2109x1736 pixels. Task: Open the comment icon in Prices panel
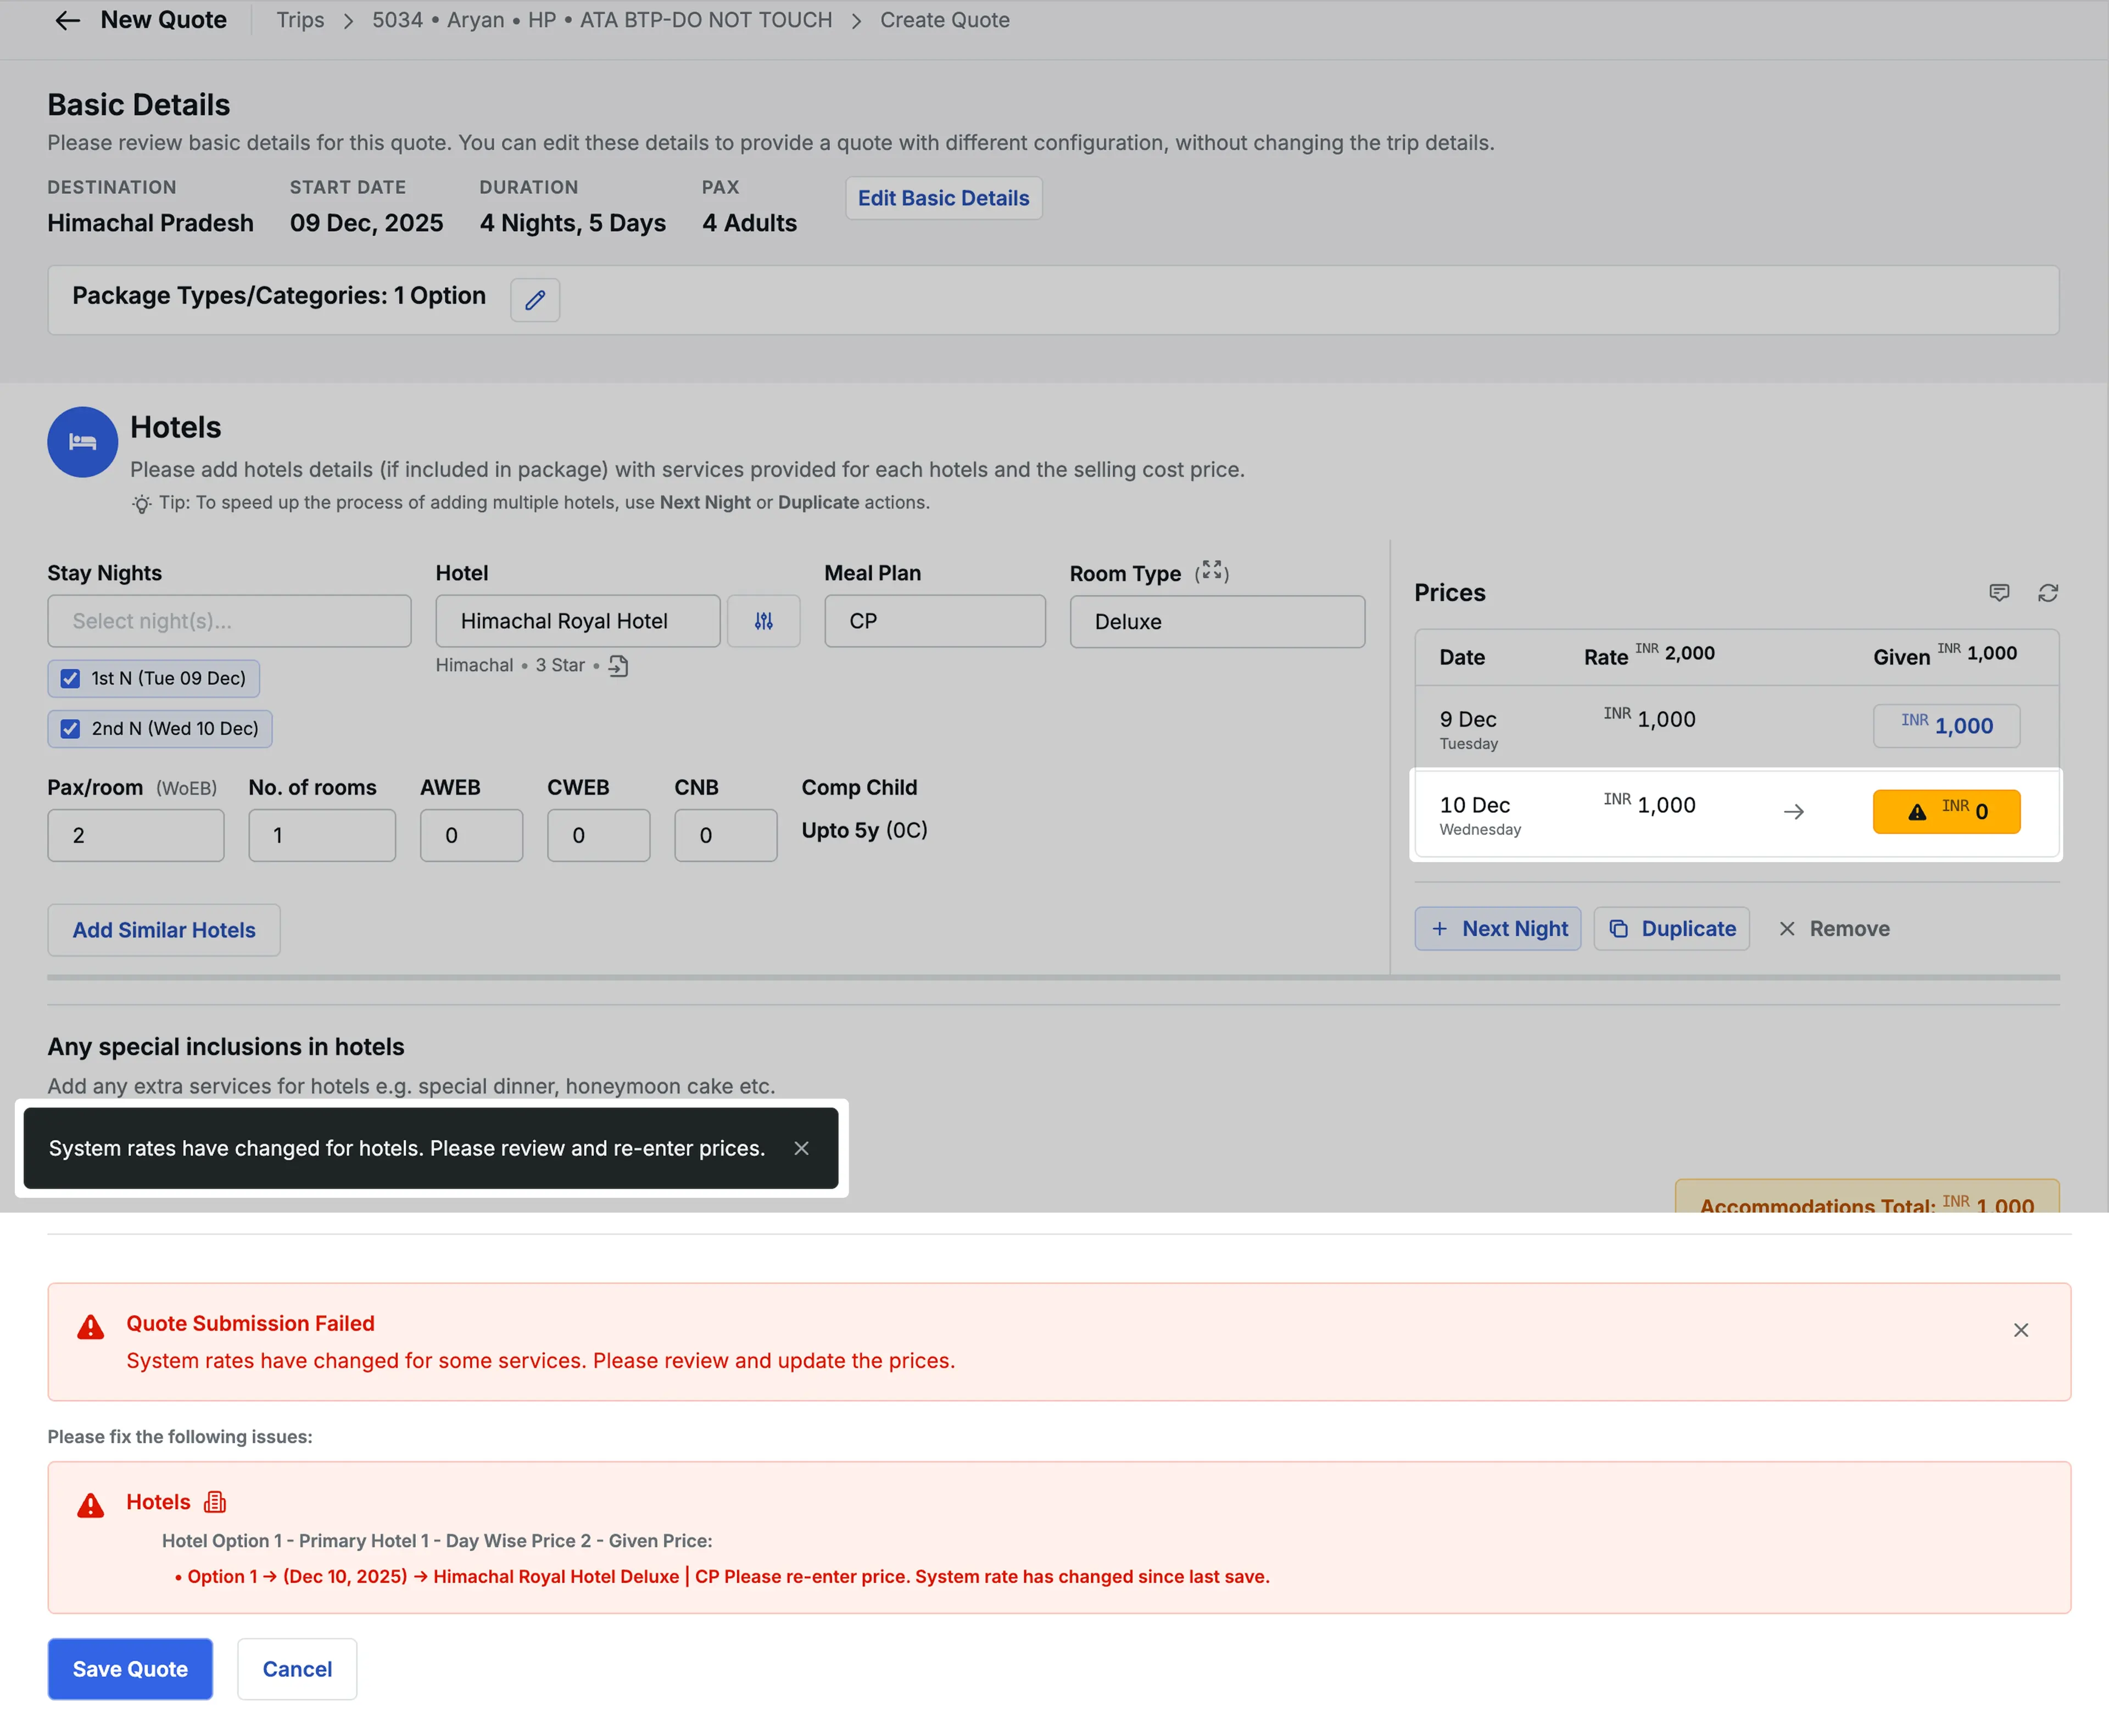(2000, 592)
